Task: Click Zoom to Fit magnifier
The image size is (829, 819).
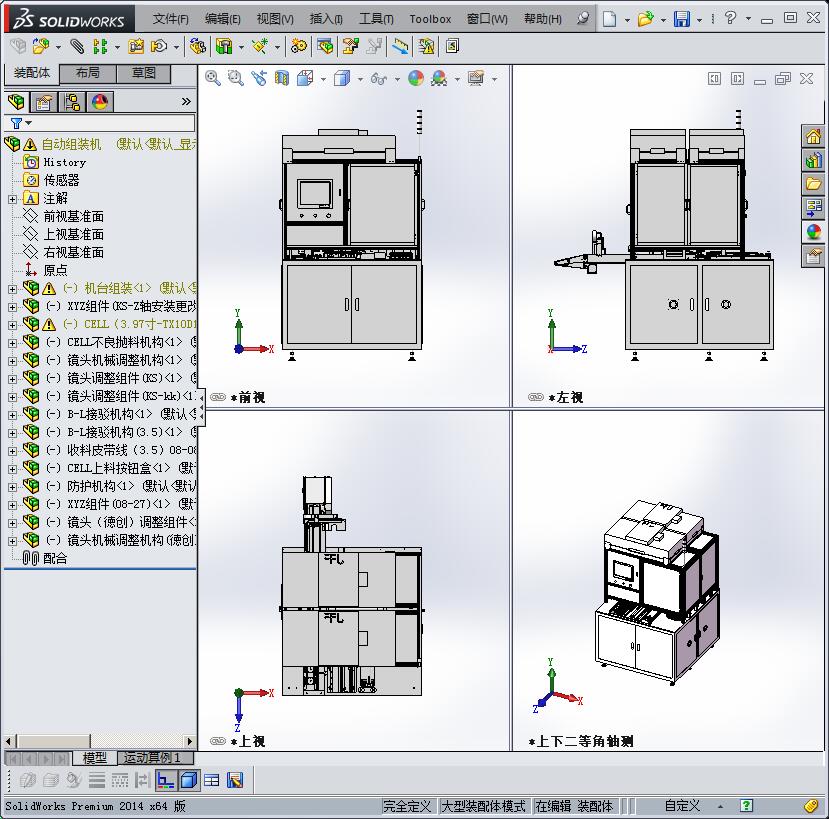Action: 213,79
